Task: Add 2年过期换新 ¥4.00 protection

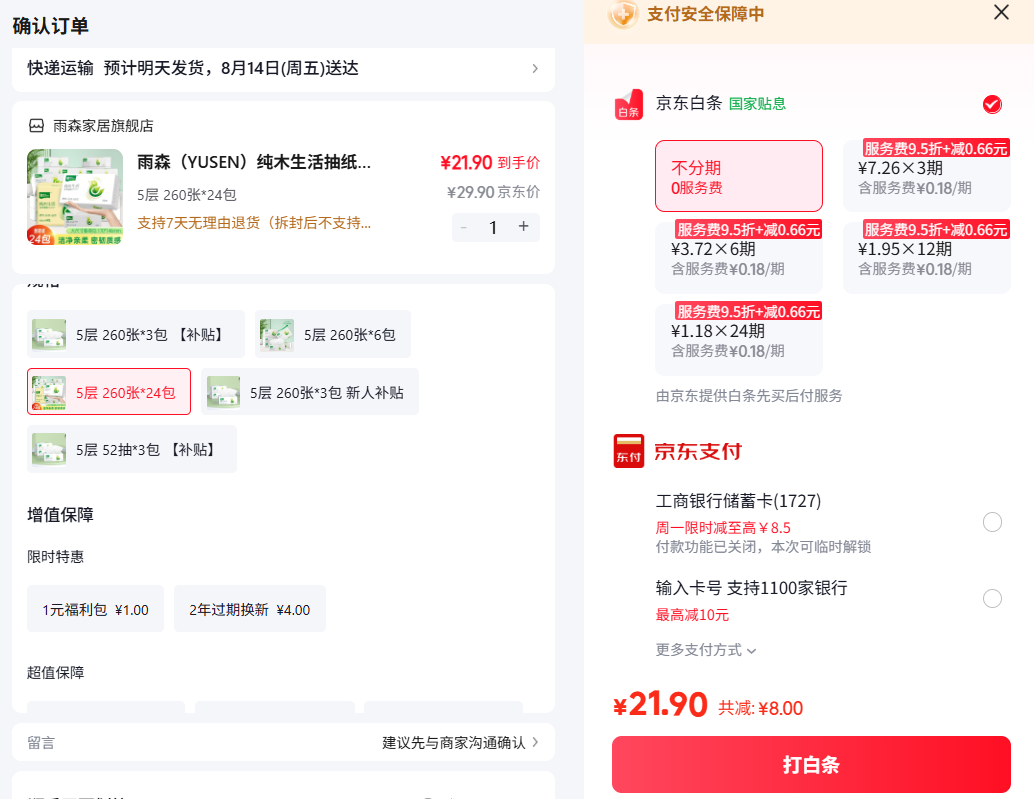Action: coord(250,609)
